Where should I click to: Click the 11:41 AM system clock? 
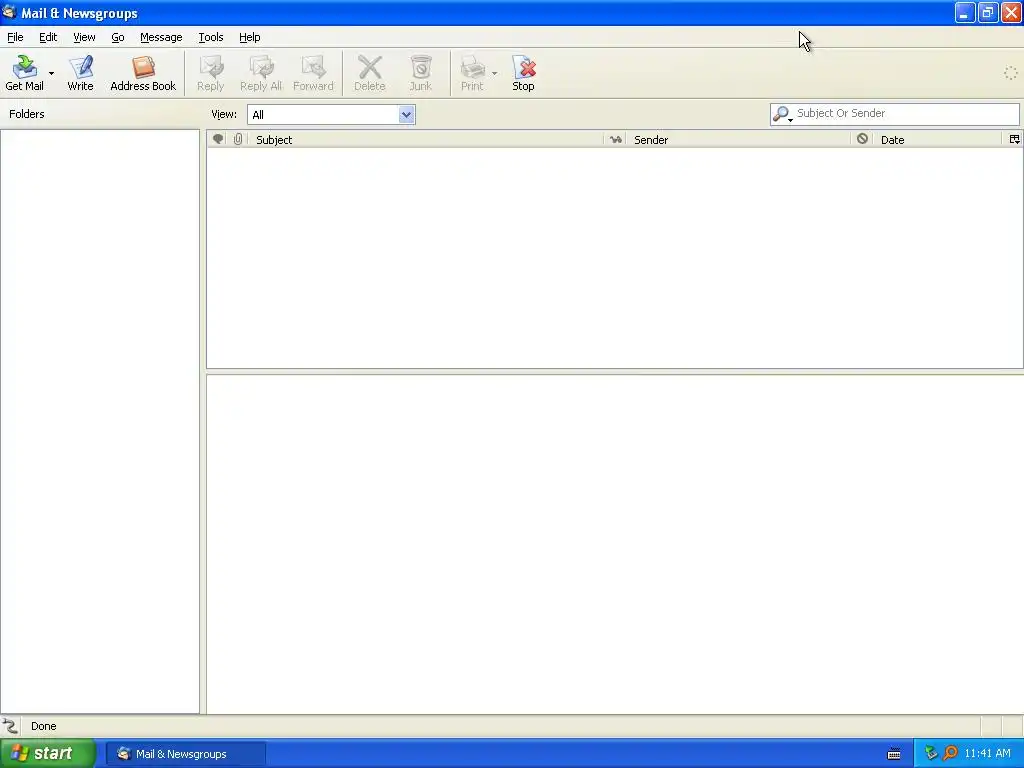tap(987, 754)
